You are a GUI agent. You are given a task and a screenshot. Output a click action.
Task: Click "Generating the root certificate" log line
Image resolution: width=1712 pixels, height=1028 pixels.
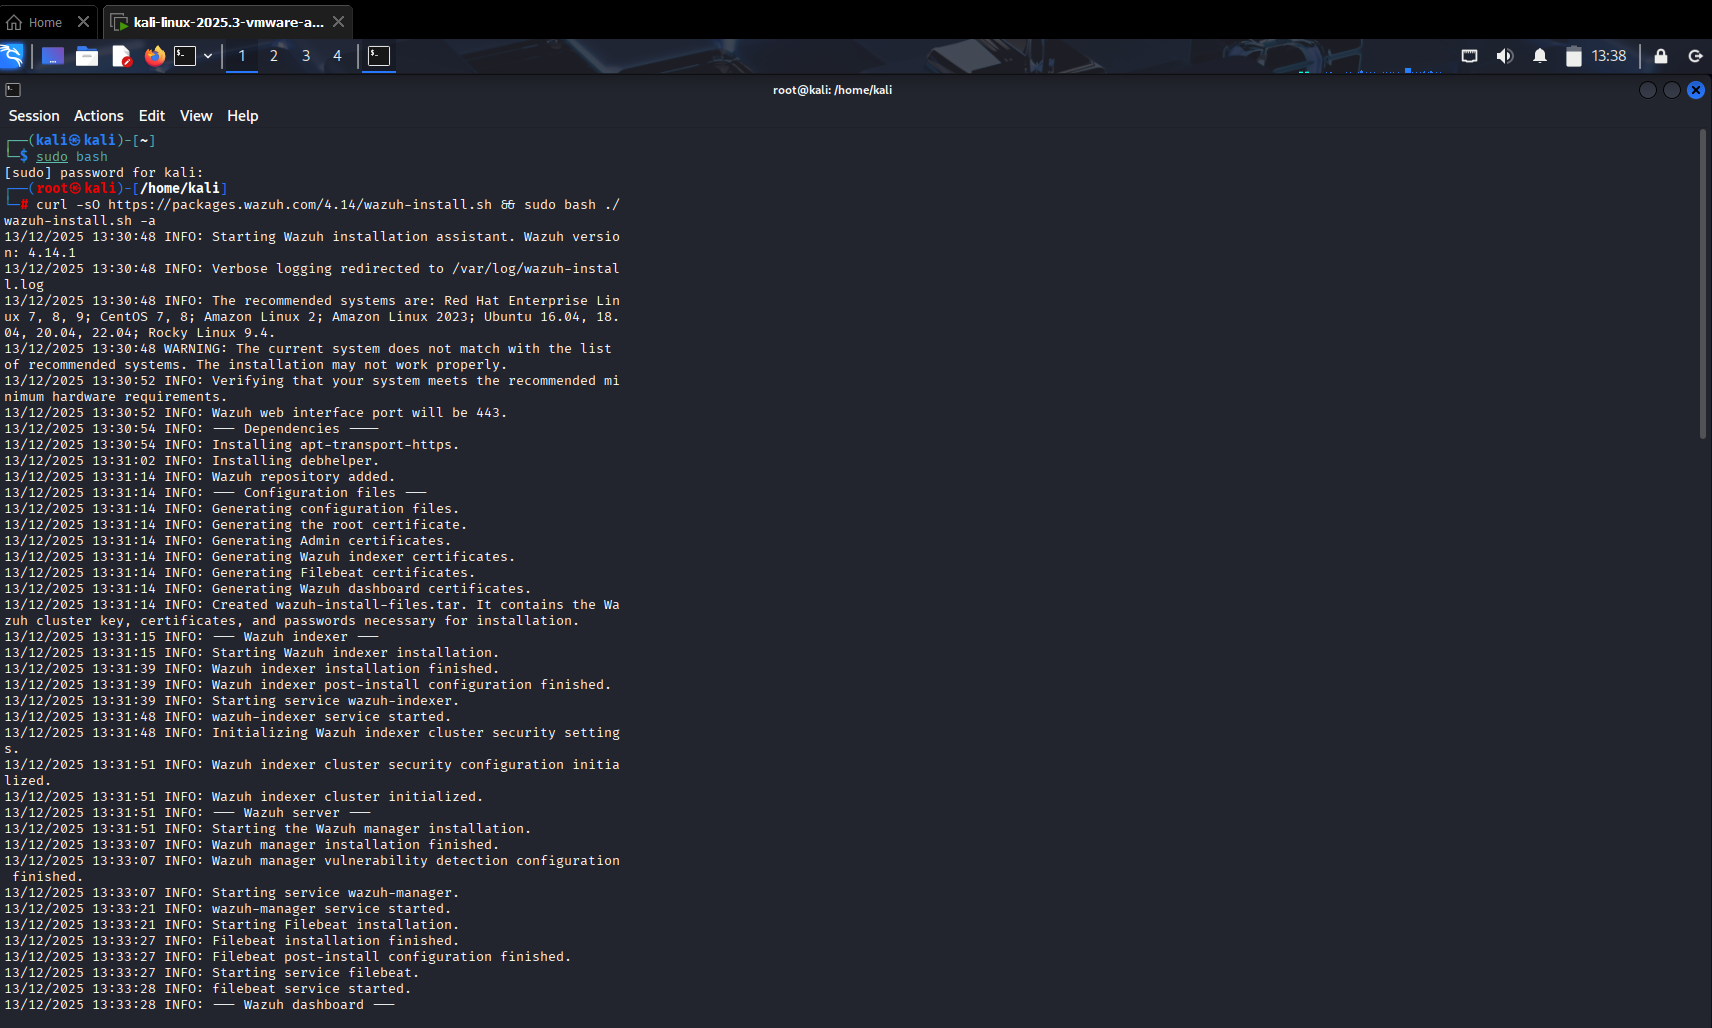[x=236, y=525]
